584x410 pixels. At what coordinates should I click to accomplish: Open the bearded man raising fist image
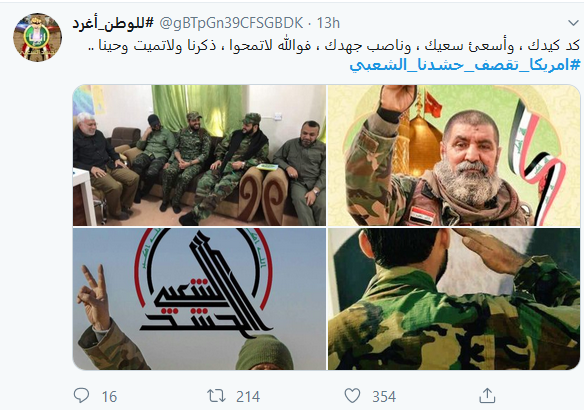tap(454, 155)
